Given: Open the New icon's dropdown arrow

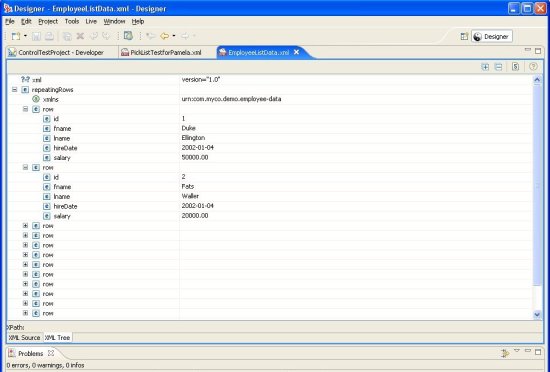Looking at the screenshot, I should tap(25, 36).
